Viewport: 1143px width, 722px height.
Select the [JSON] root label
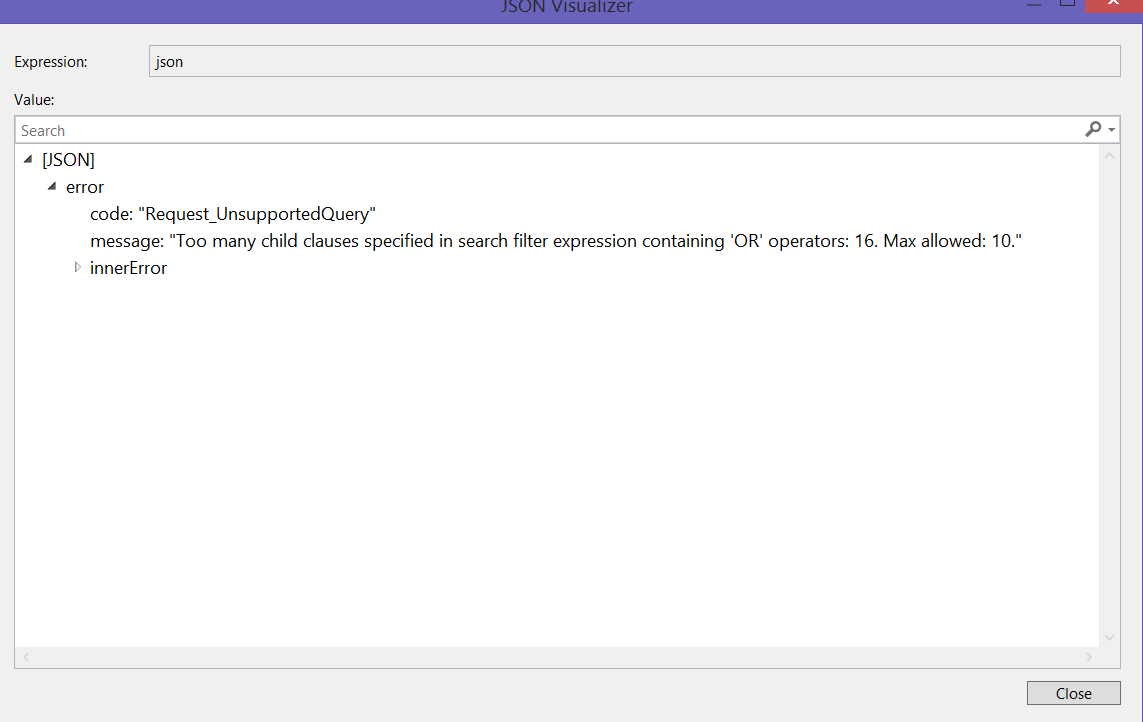click(x=68, y=159)
